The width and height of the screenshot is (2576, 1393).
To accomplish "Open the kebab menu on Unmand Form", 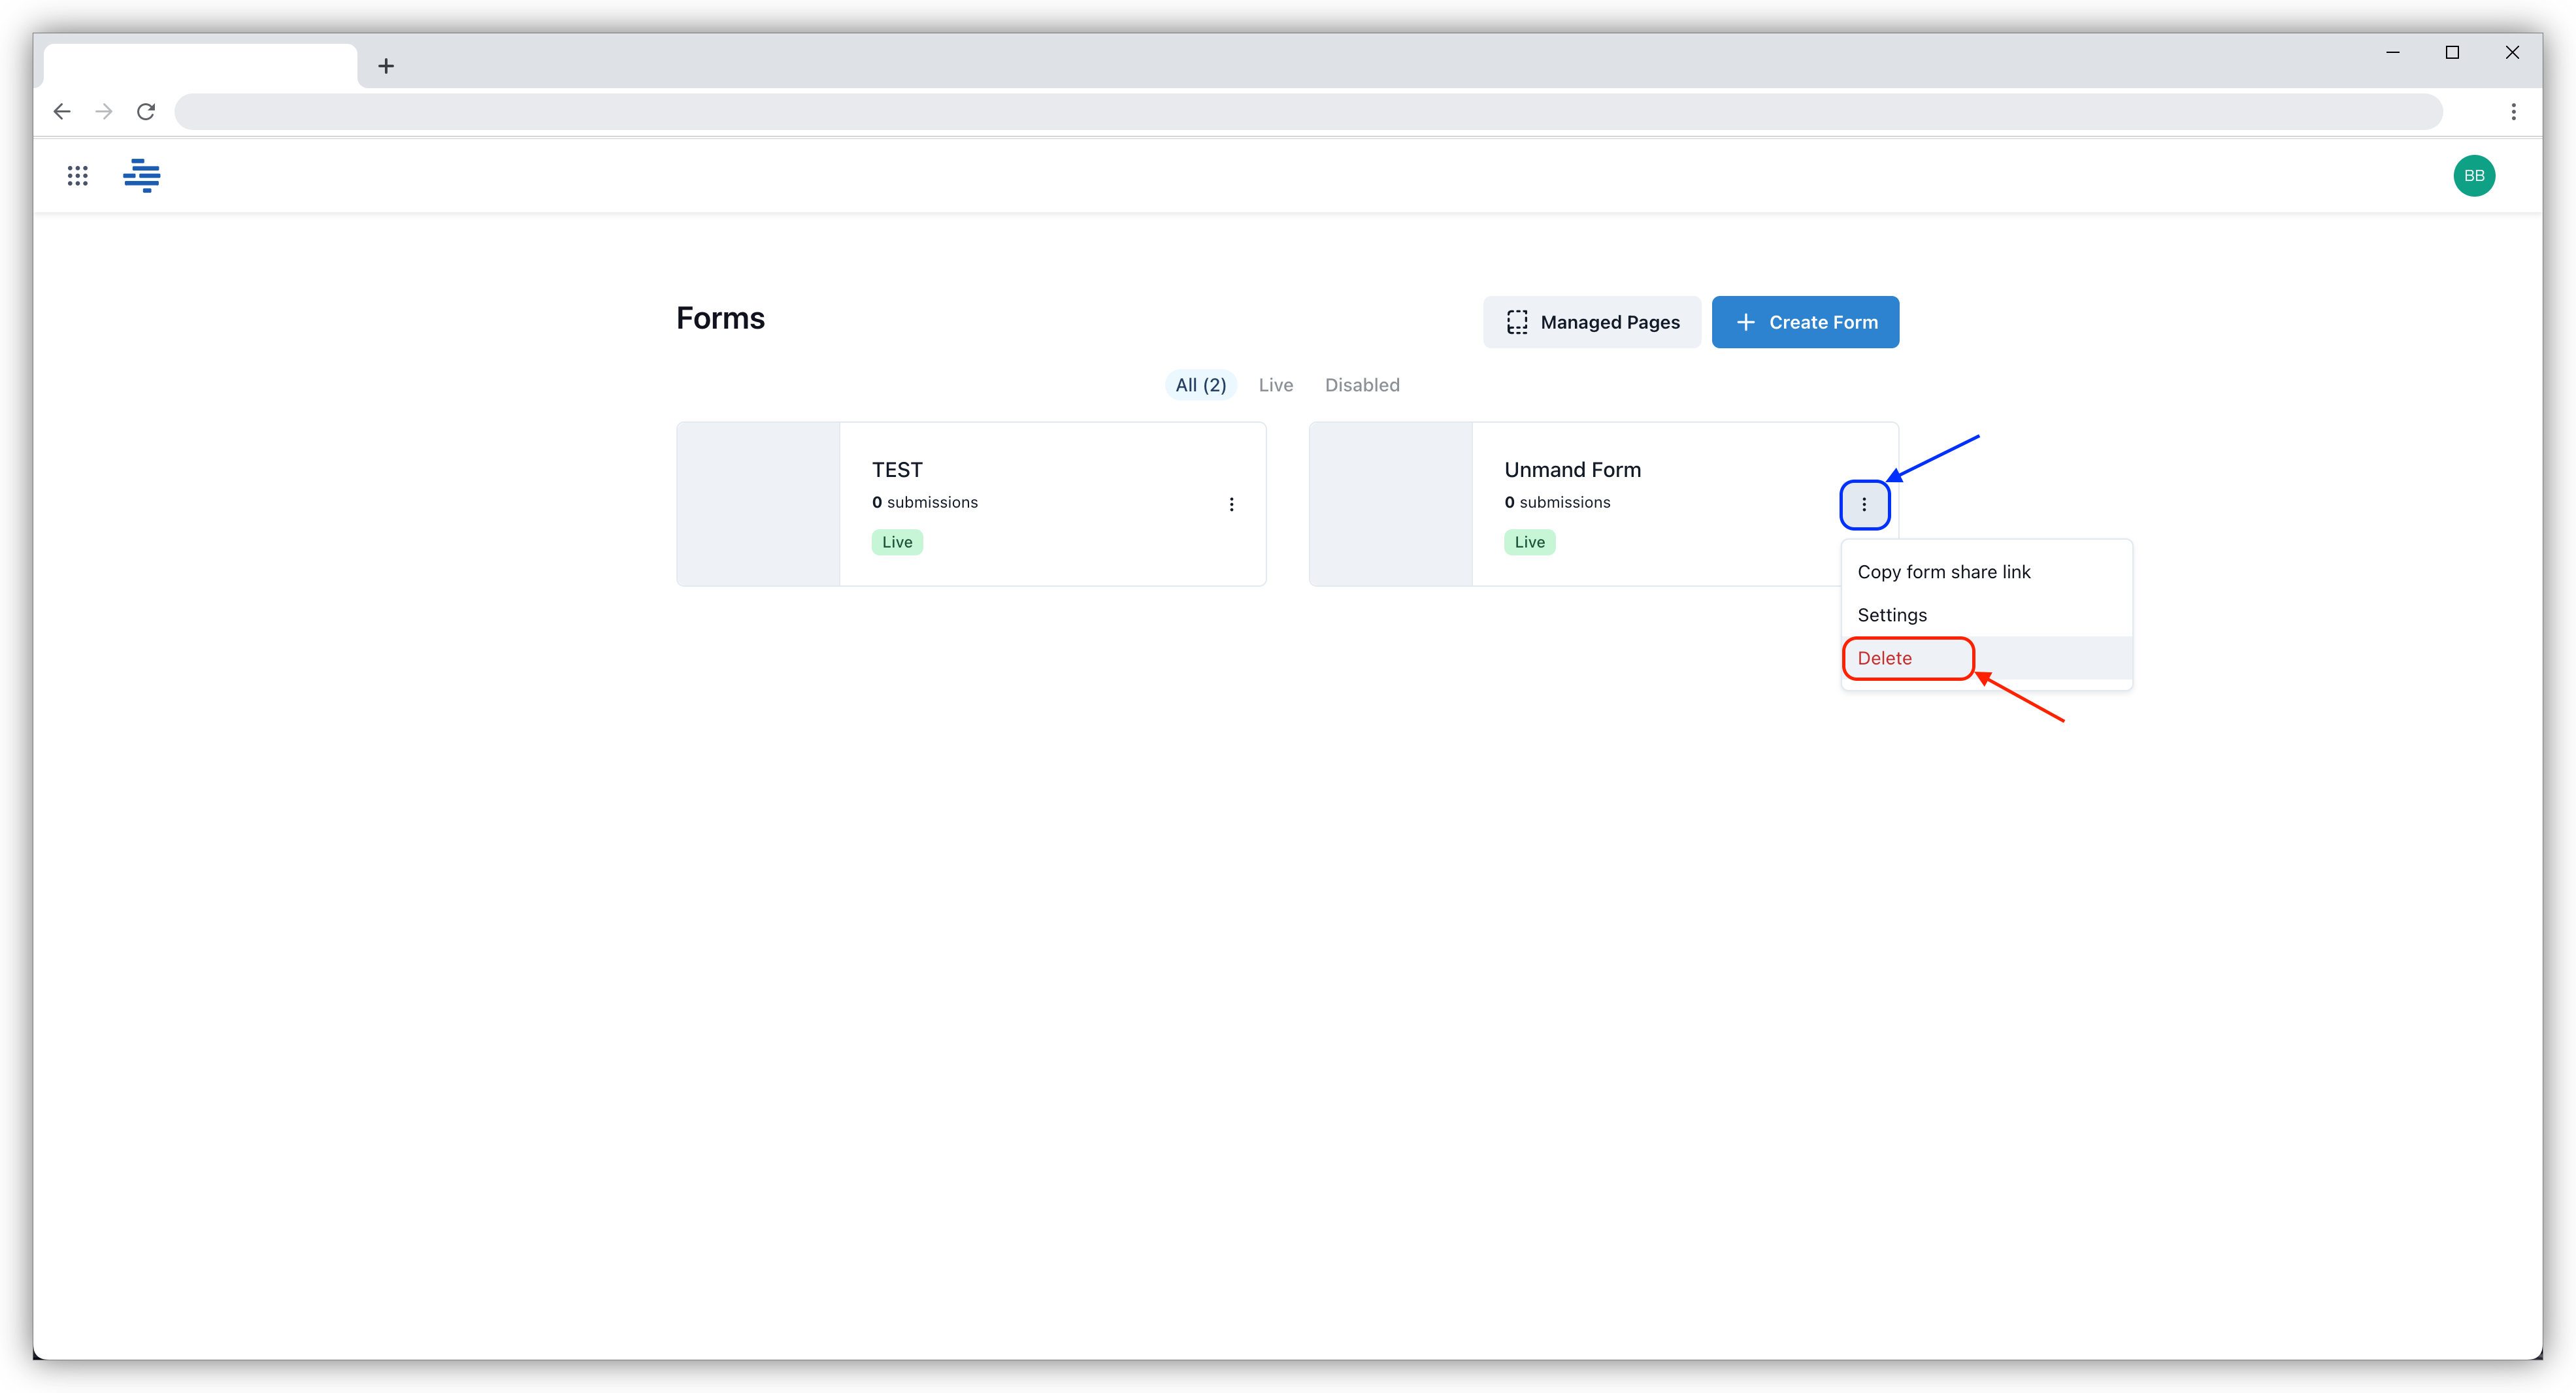I will tap(1864, 504).
